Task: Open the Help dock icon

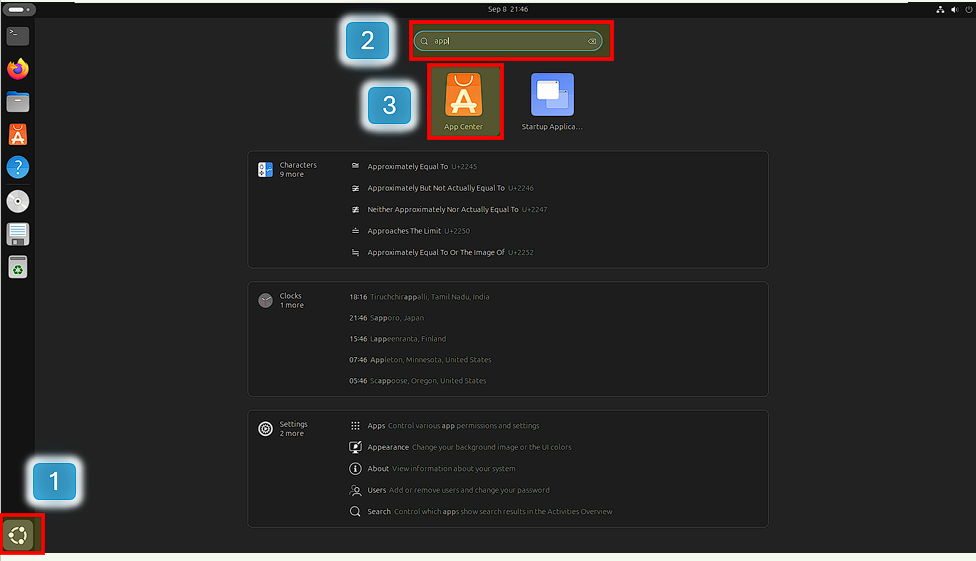Action: 17,167
